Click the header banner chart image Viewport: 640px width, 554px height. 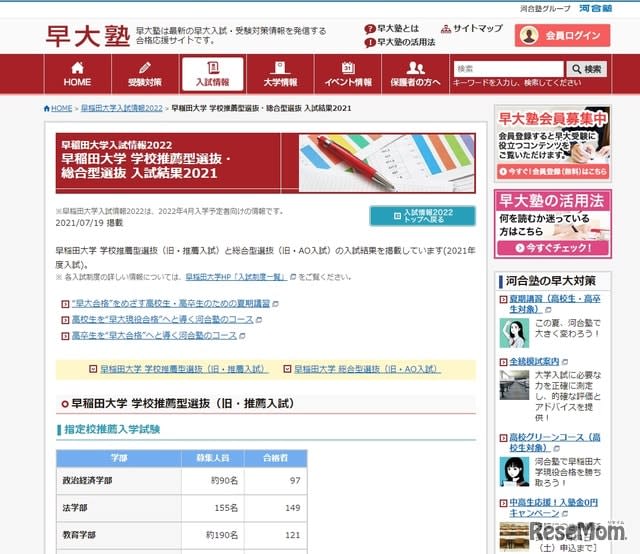click(x=387, y=163)
